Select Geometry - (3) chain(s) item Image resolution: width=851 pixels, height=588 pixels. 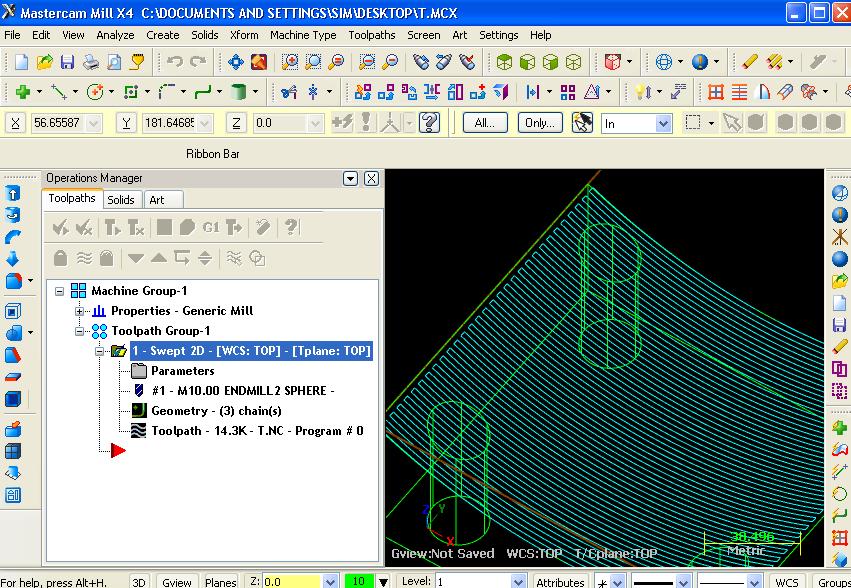[216, 411]
